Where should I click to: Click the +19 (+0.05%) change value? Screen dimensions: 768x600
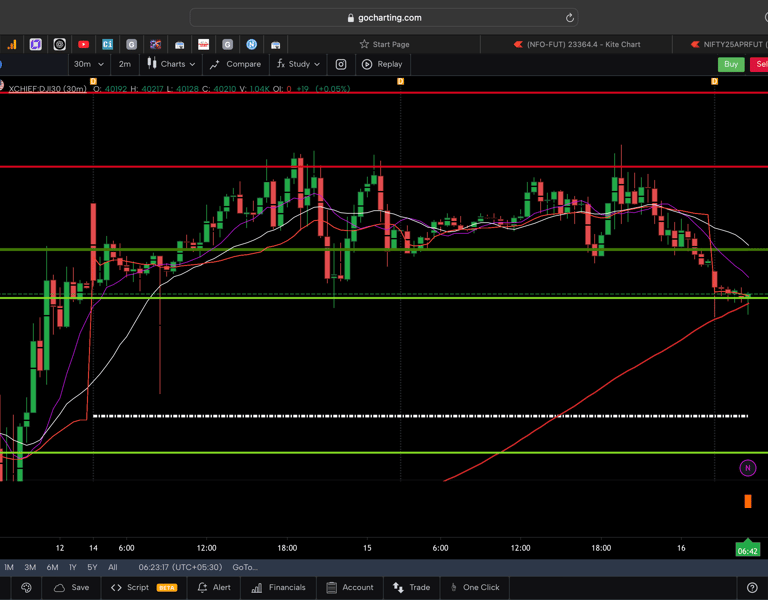coord(323,89)
